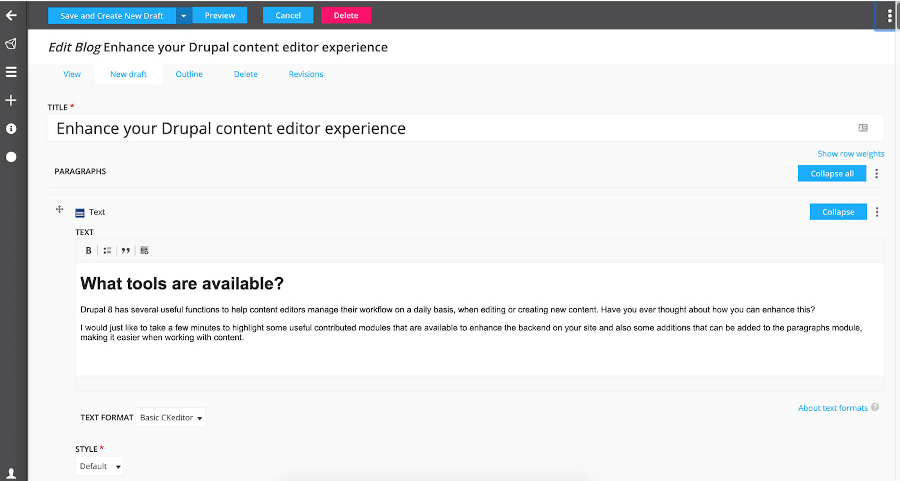Open the Style dropdown set to Default

pyautogui.click(x=101, y=466)
